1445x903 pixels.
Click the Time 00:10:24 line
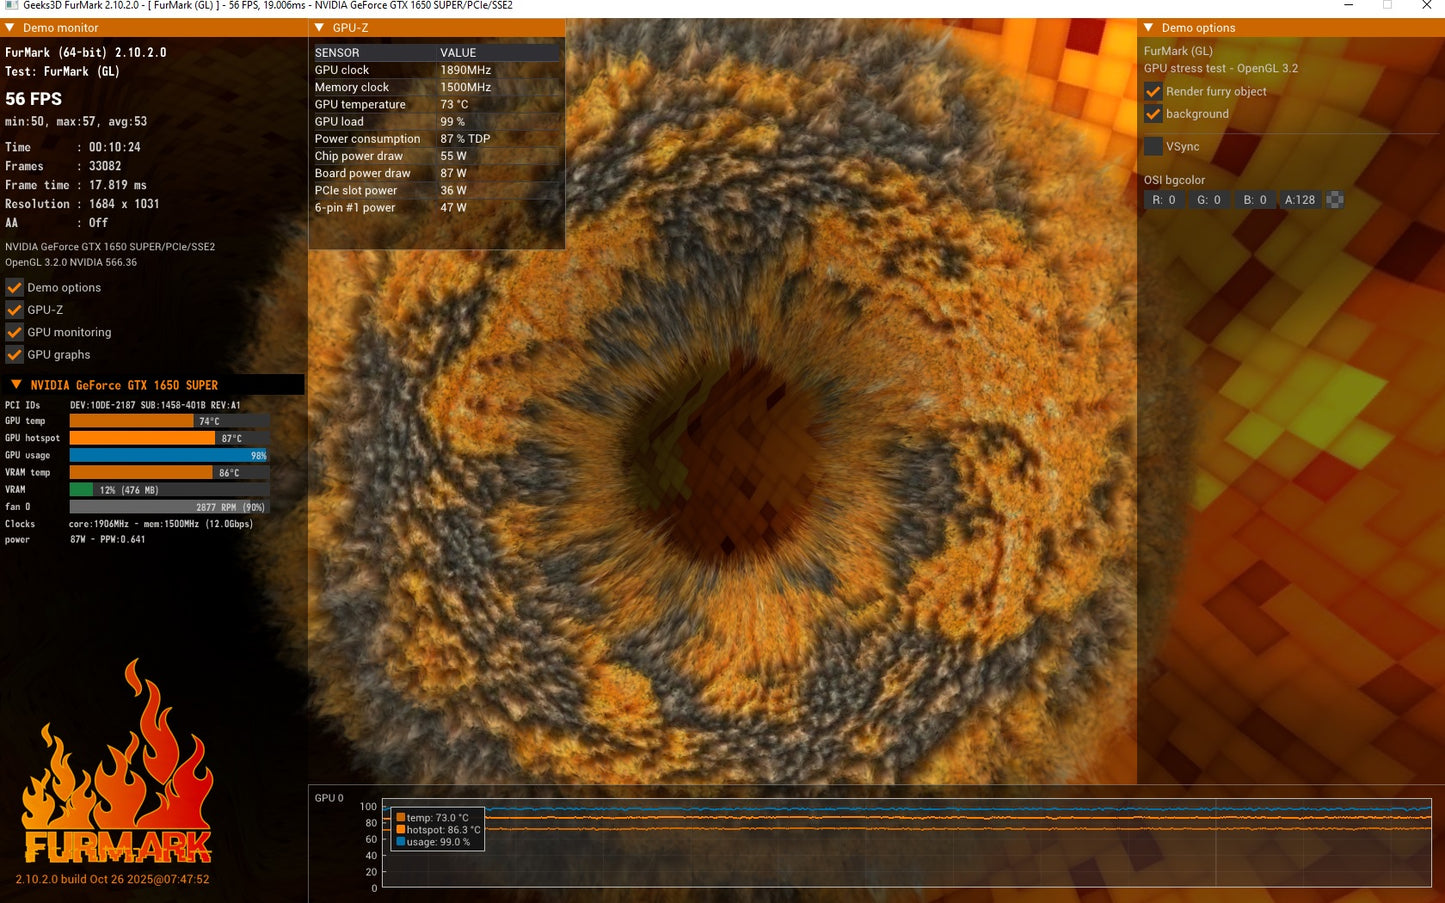click(x=73, y=147)
